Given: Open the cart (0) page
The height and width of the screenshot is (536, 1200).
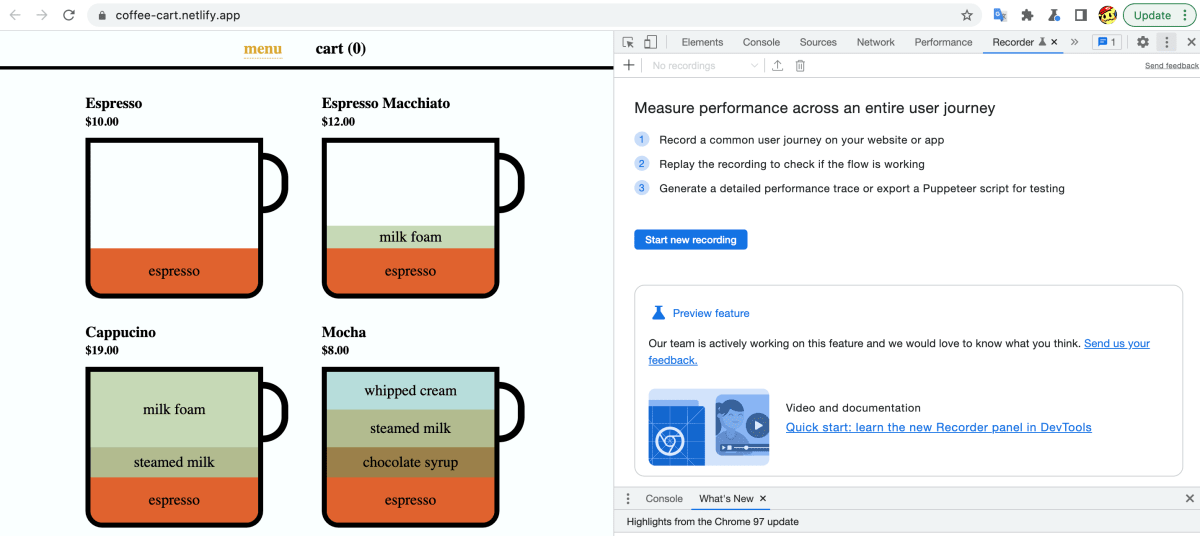Looking at the screenshot, I should pos(340,48).
